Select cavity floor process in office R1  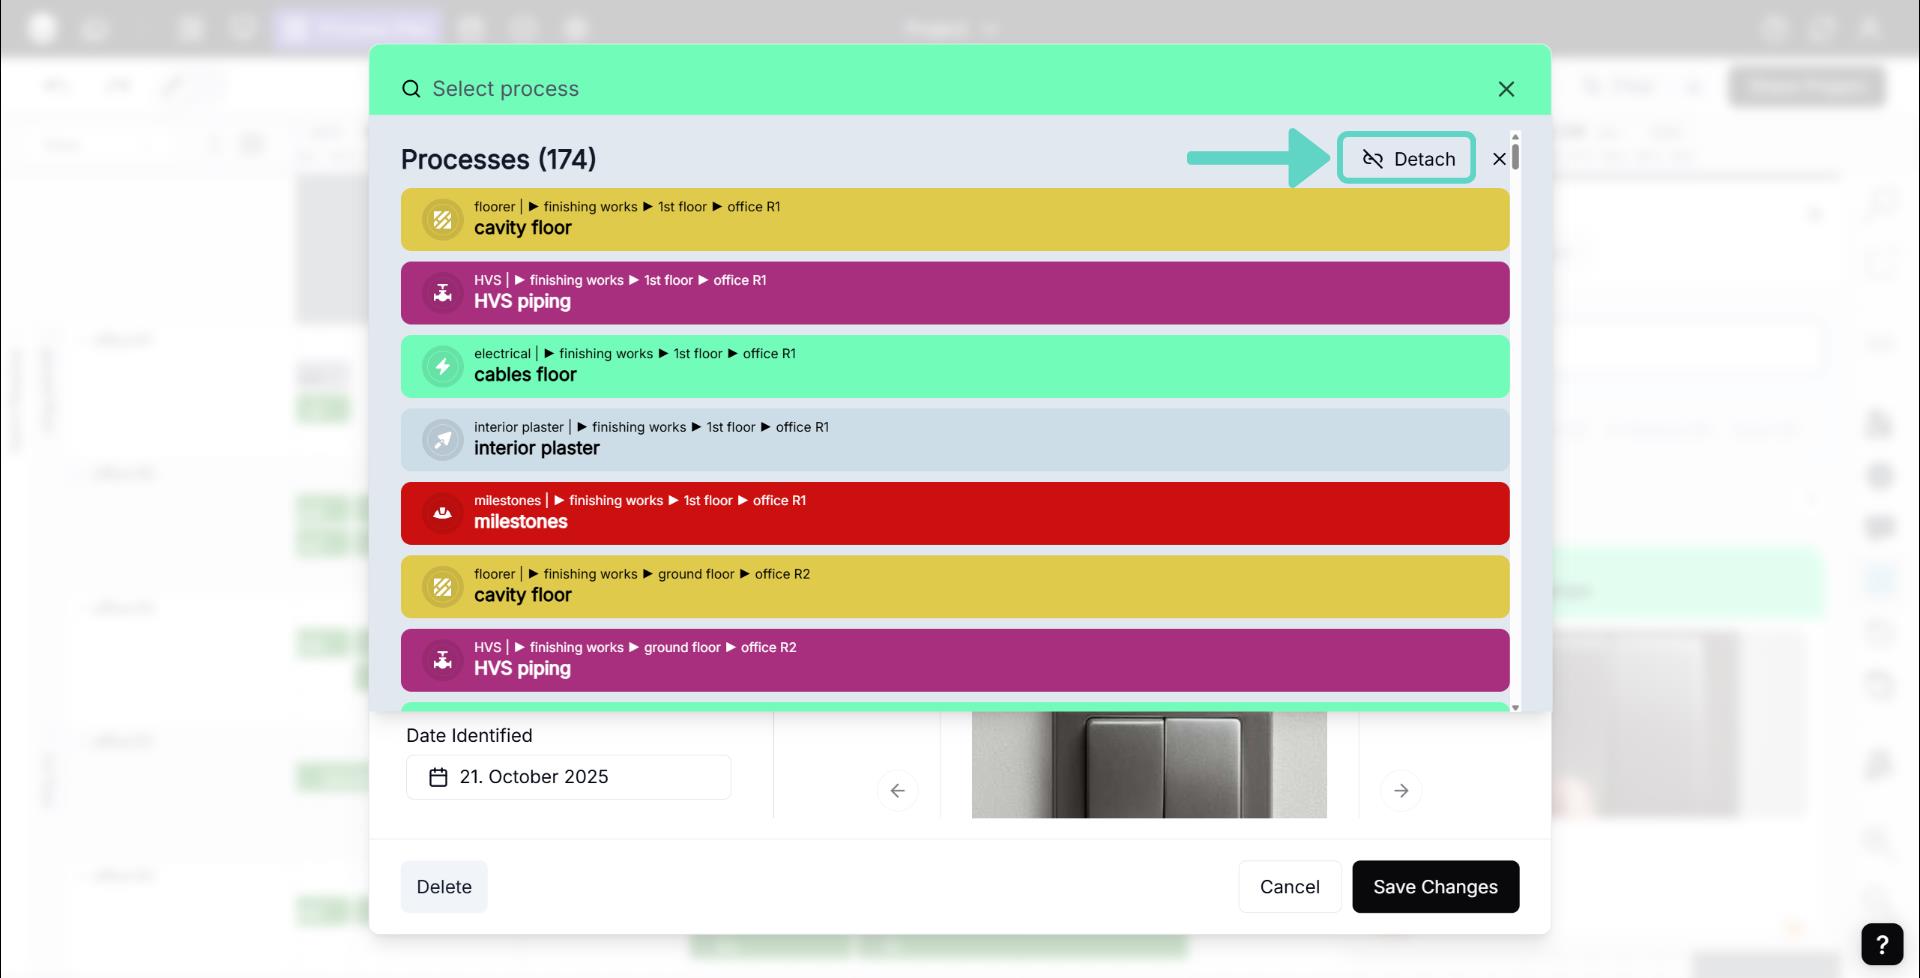954,219
